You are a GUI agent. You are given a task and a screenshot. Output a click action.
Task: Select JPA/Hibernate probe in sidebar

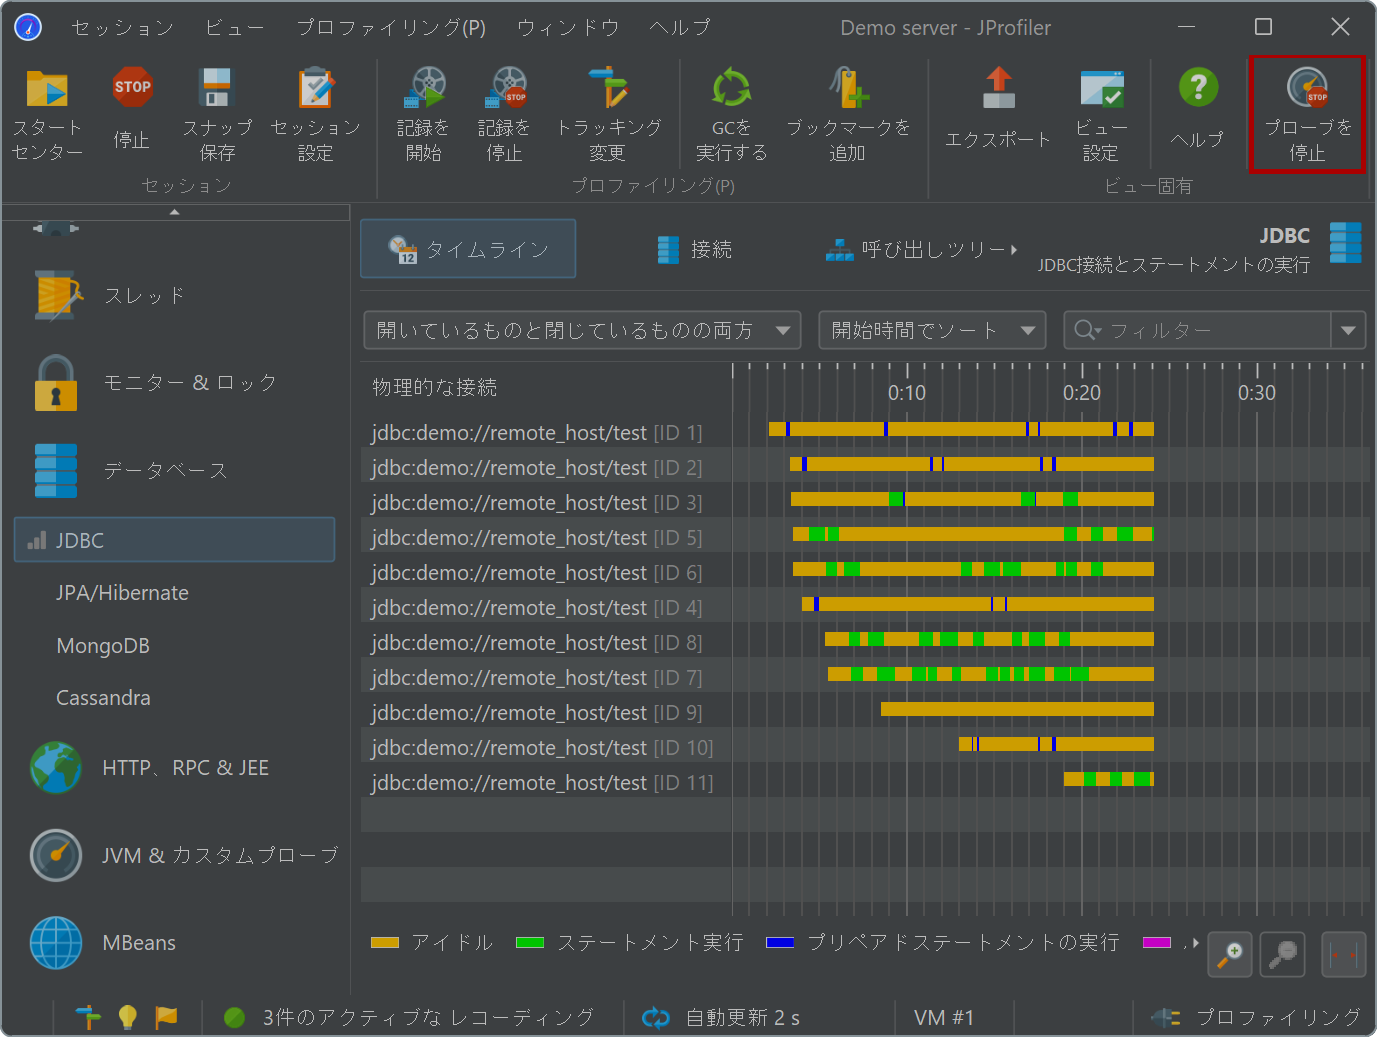coord(123,593)
